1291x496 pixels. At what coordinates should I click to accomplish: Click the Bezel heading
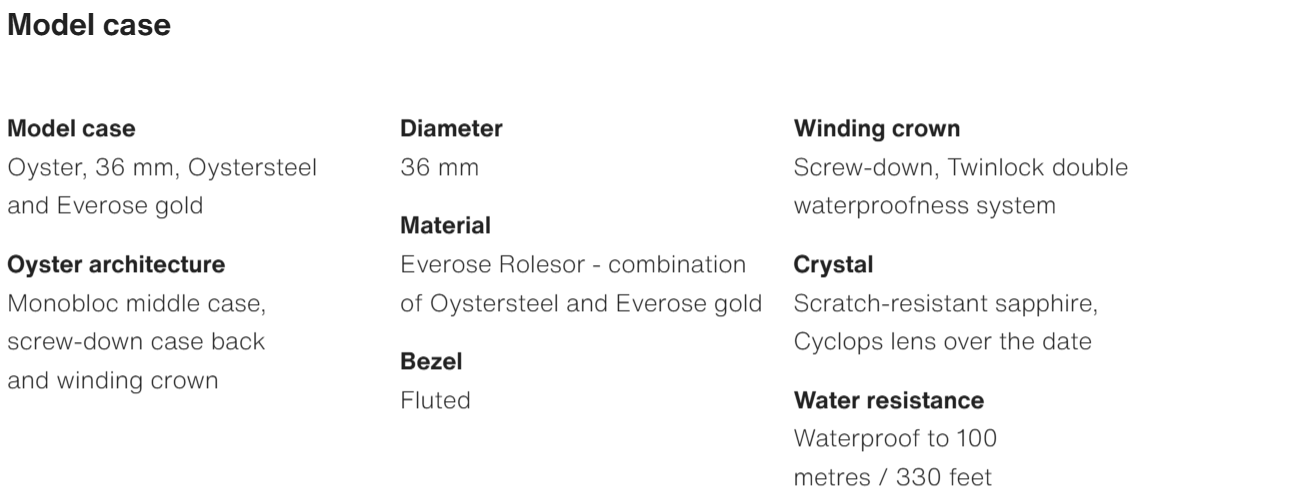(431, 361)
